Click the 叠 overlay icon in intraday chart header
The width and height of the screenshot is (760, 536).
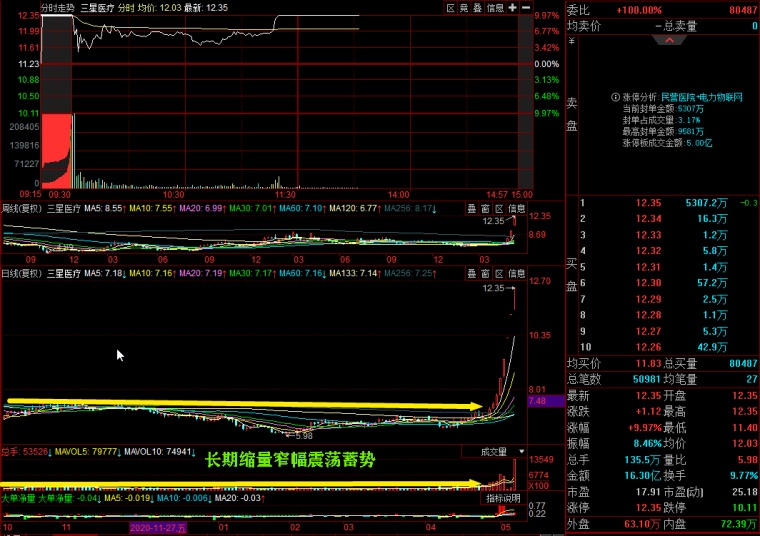click(477, 7)
